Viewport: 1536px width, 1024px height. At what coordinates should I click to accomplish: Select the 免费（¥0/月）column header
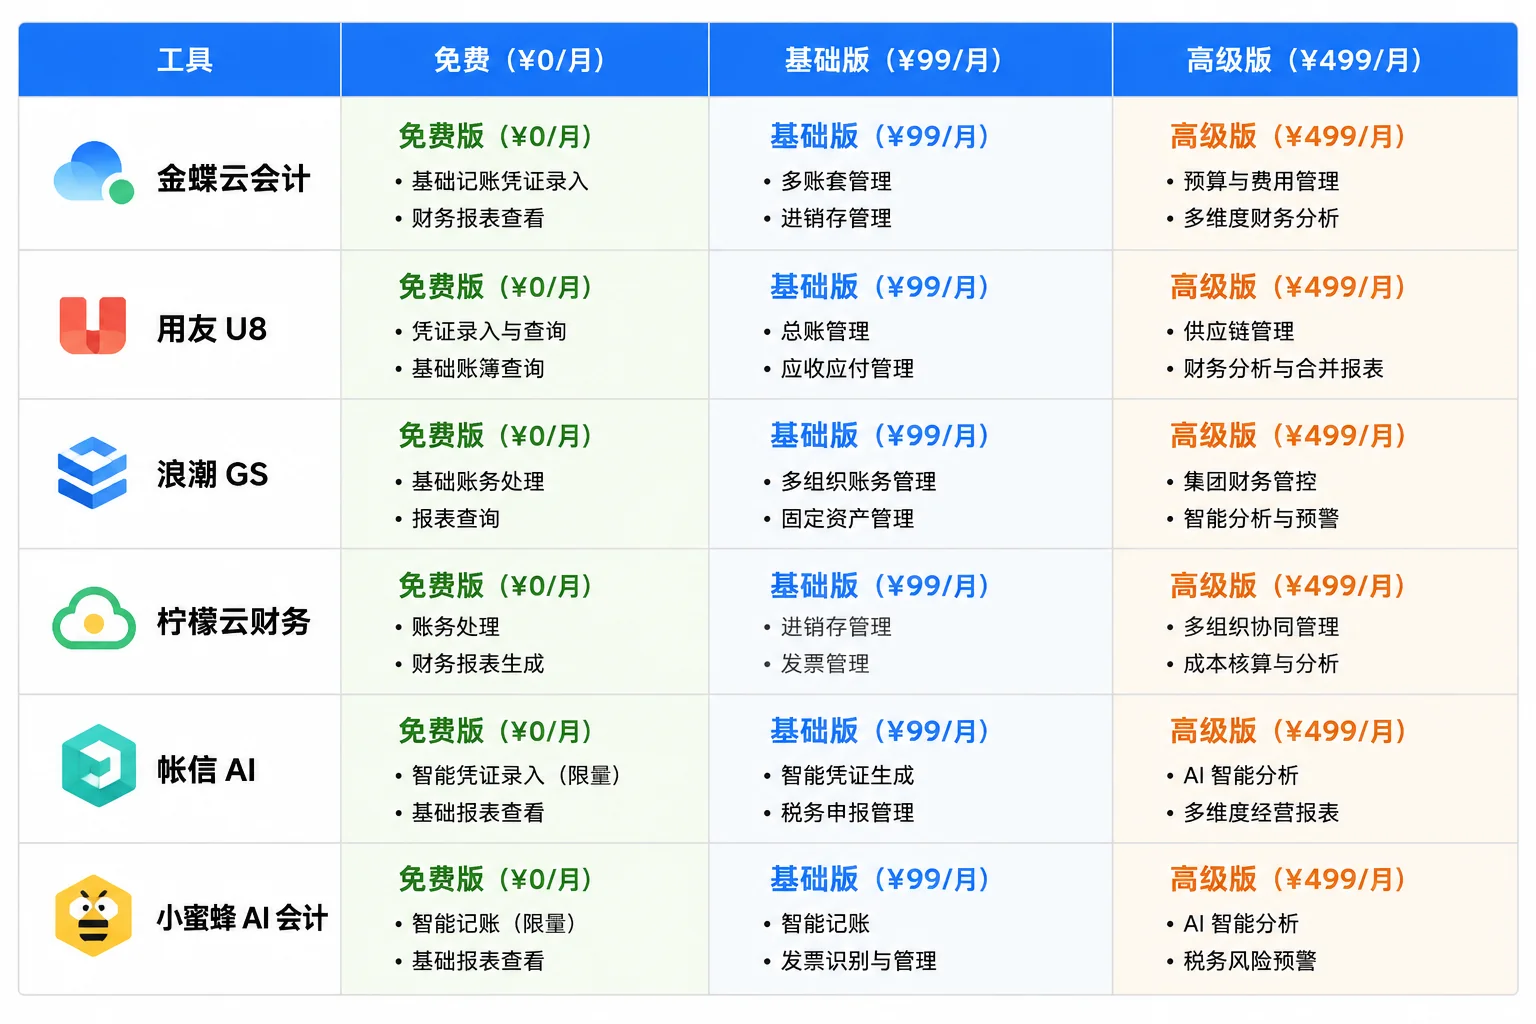(x=525, y=60)
